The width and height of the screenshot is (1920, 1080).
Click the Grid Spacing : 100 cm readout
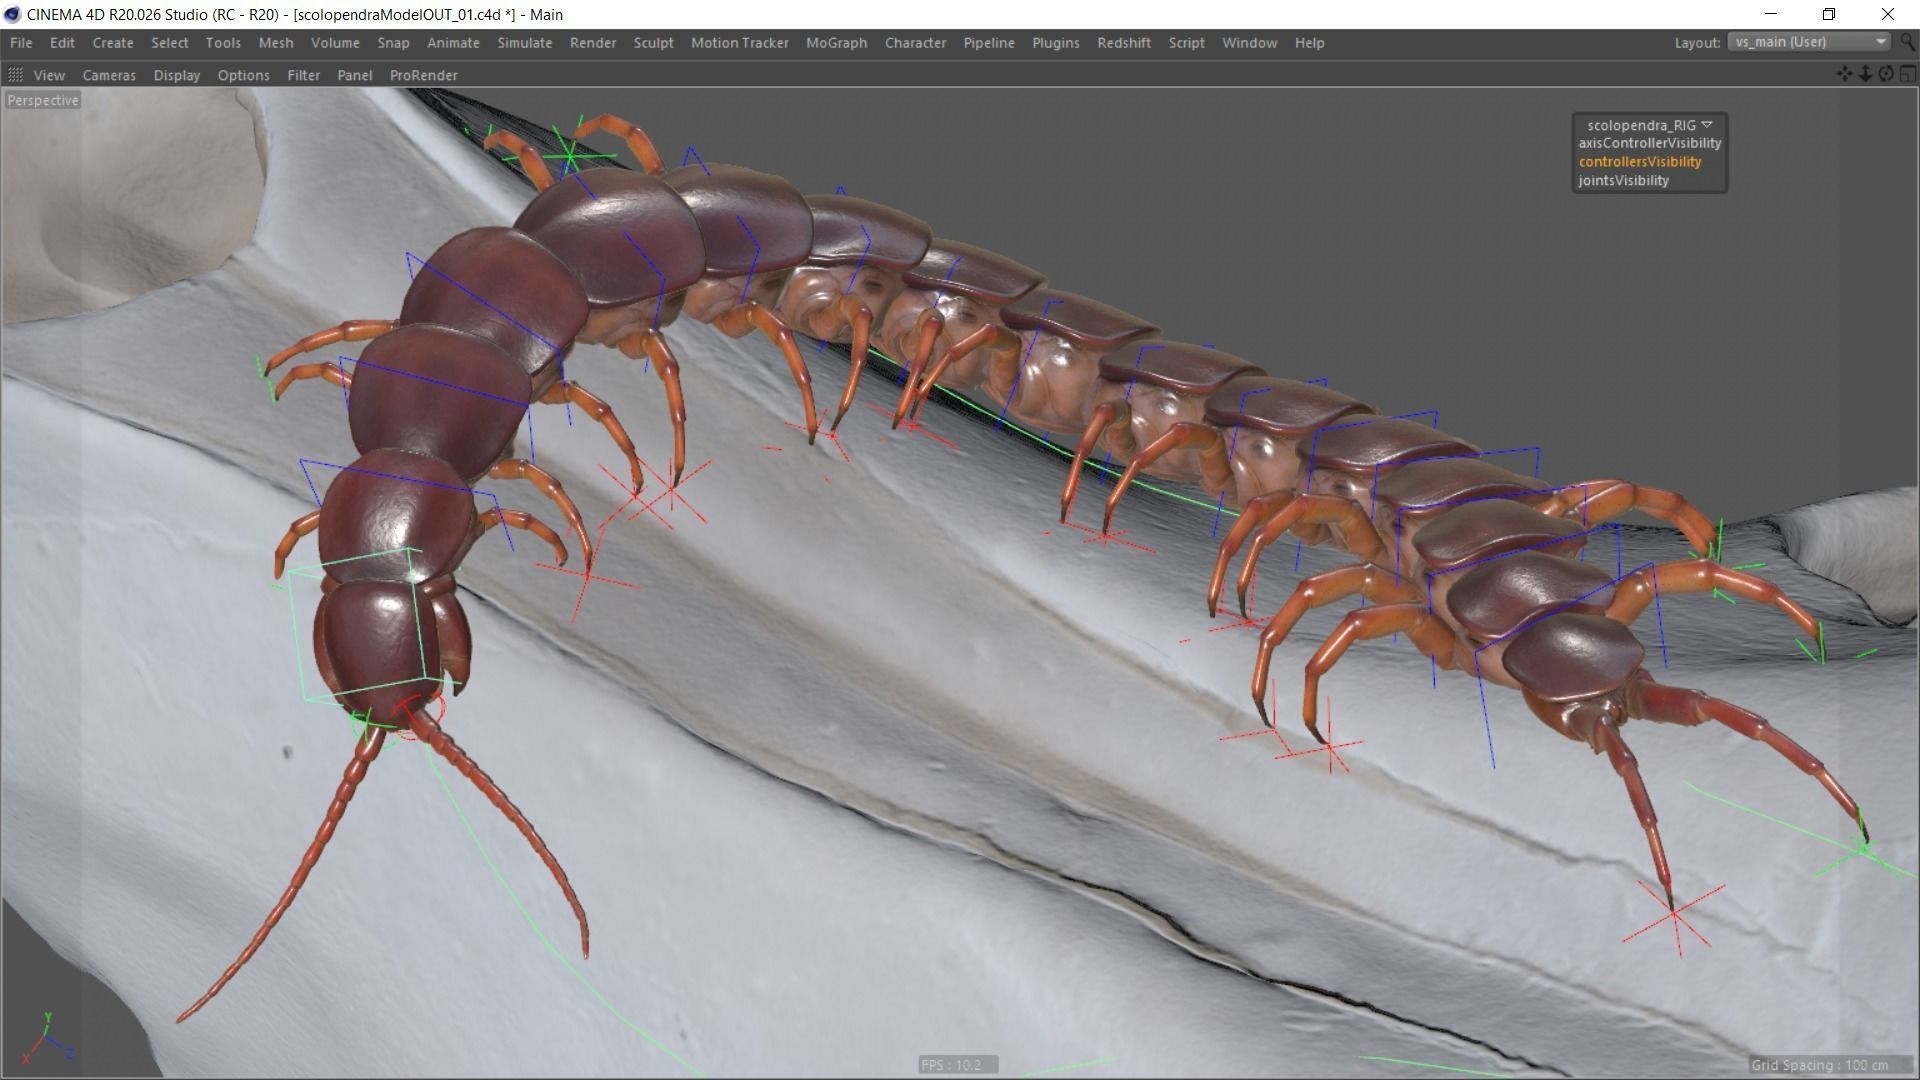(1830, 1065)
